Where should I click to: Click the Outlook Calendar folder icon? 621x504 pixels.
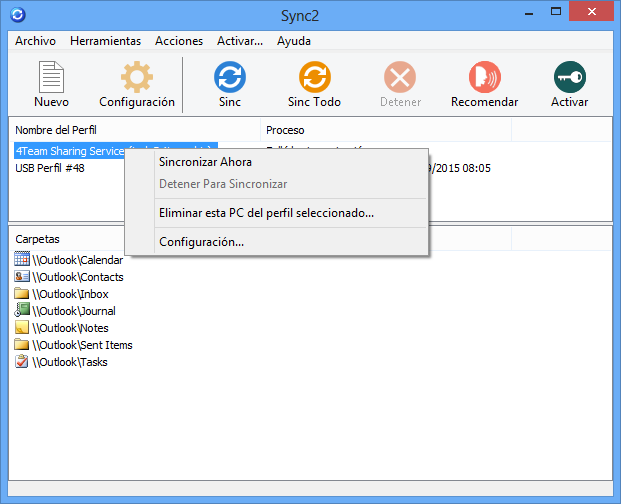coord(22,259)
